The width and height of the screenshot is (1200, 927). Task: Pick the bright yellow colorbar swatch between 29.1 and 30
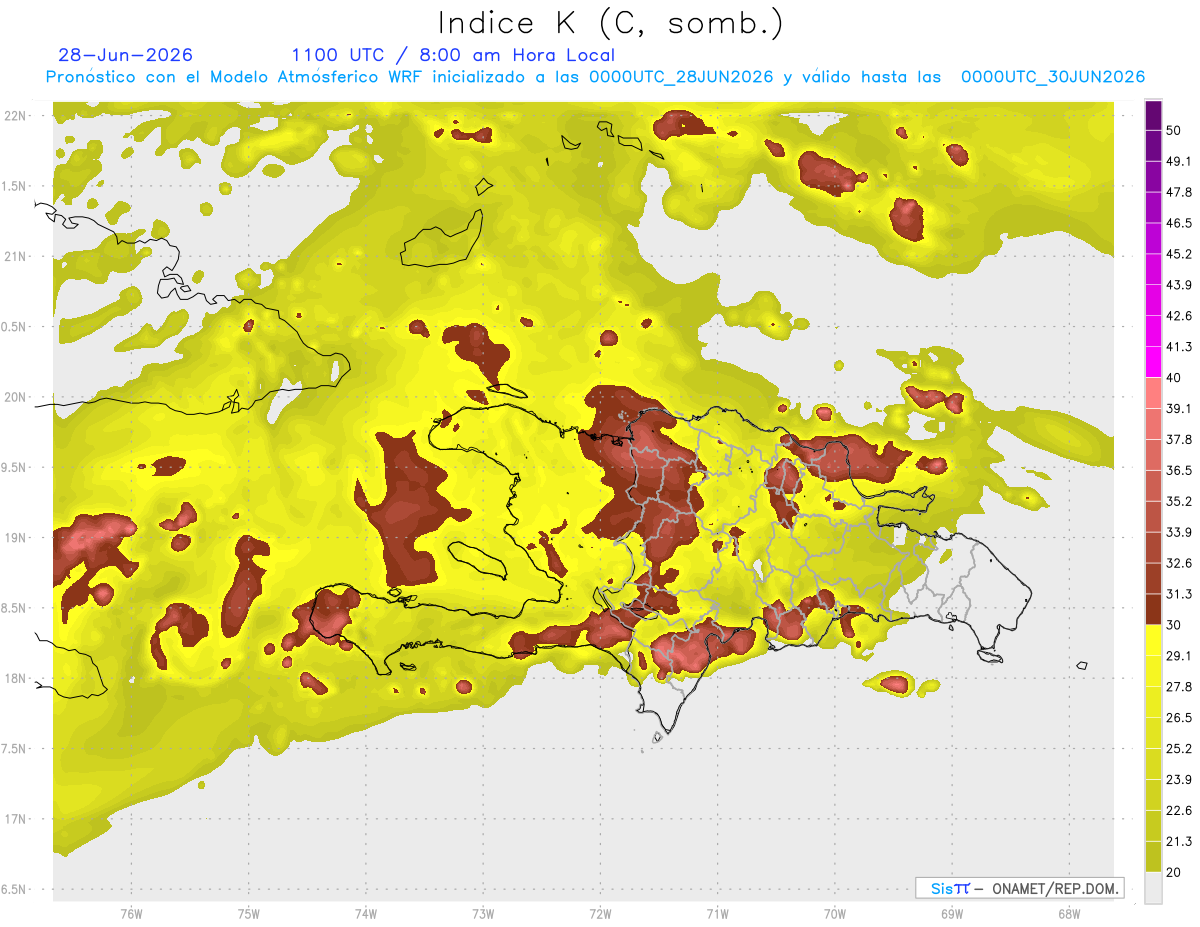[1153, 640]
